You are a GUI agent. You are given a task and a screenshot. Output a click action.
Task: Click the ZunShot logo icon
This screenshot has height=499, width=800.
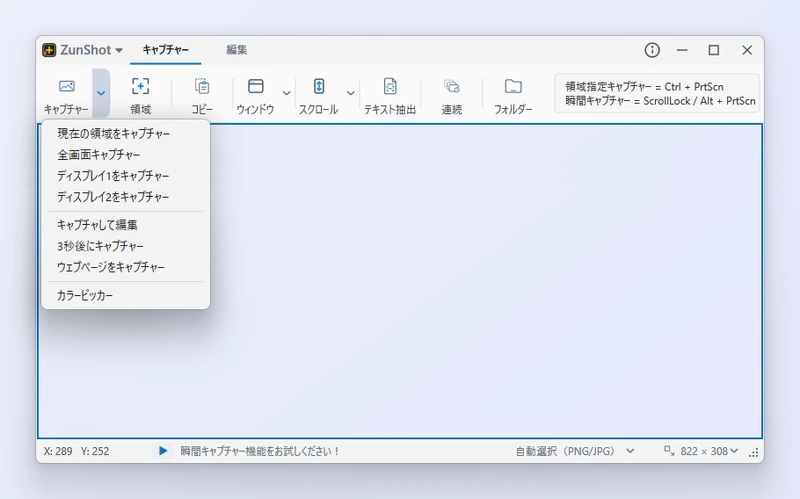pos(49,50)
